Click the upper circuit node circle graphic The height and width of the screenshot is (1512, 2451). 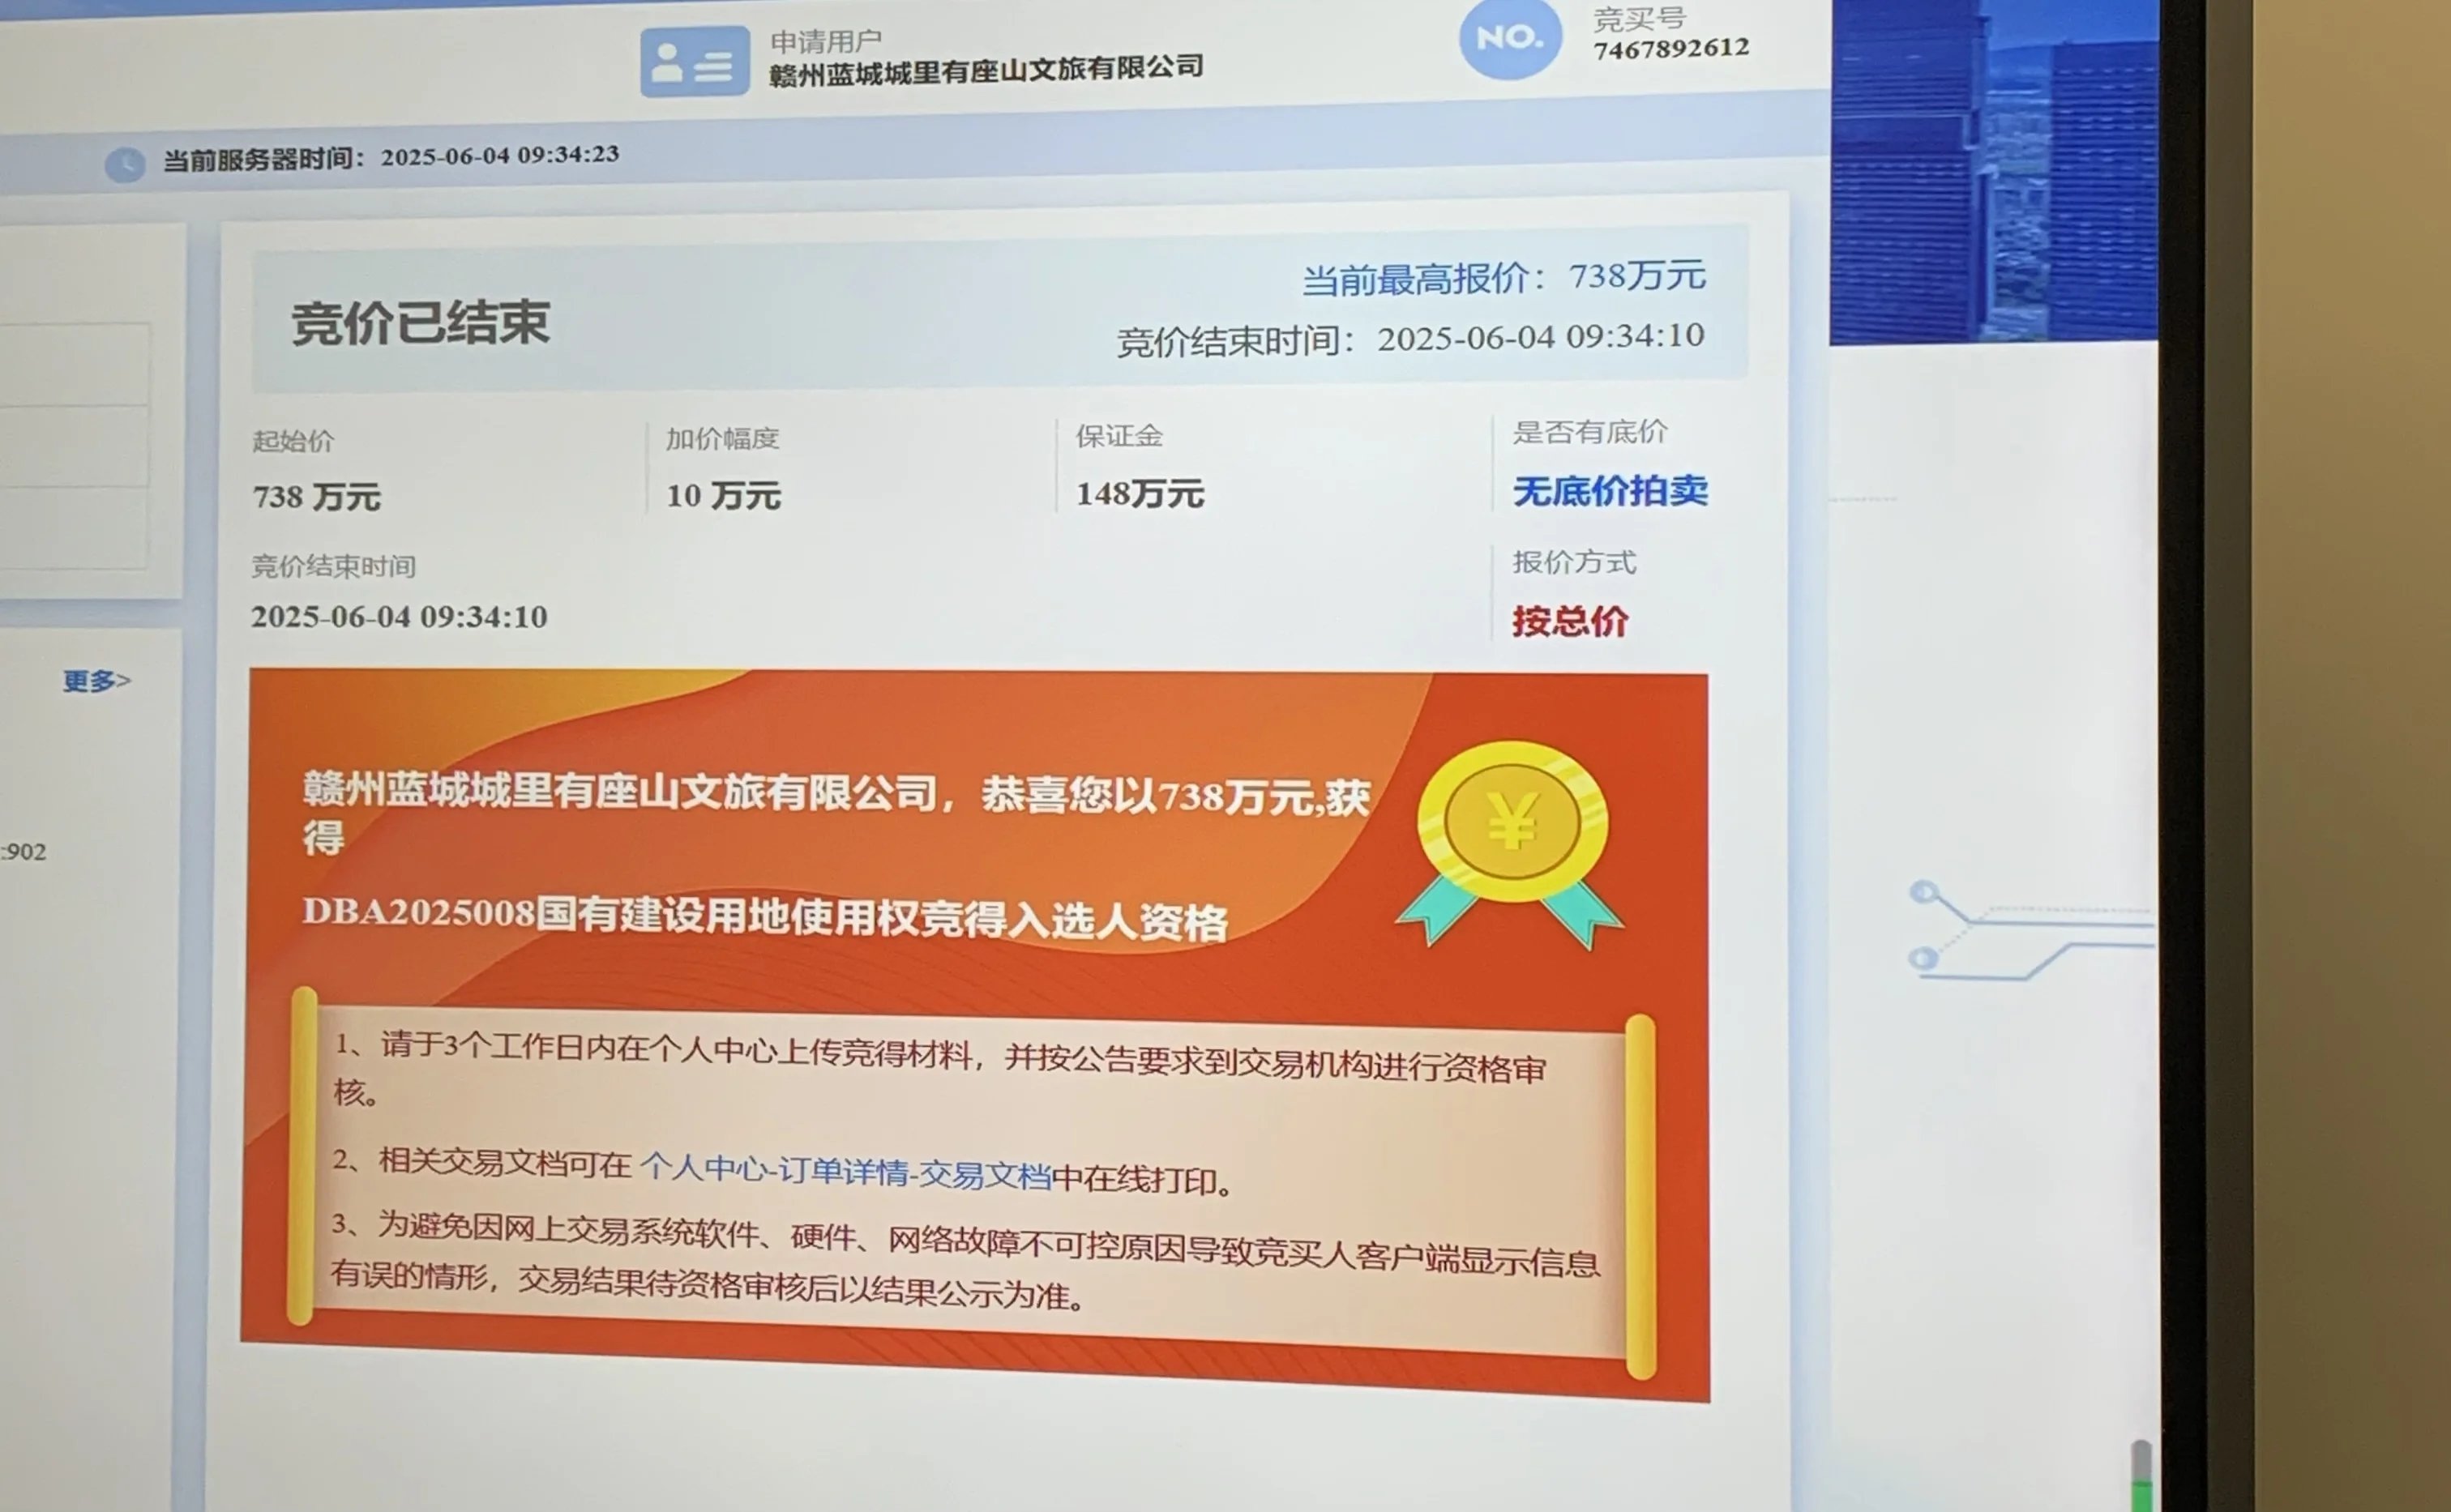point(1923,891)
